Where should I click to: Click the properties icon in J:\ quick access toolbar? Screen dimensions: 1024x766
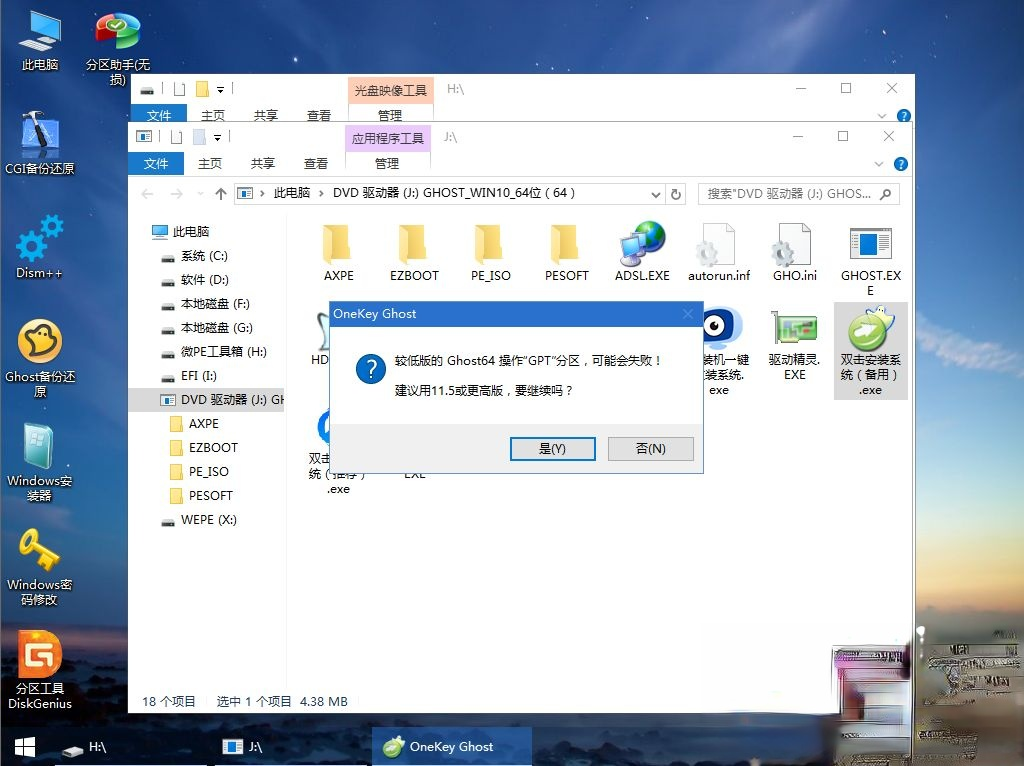(x=177, y=137)
